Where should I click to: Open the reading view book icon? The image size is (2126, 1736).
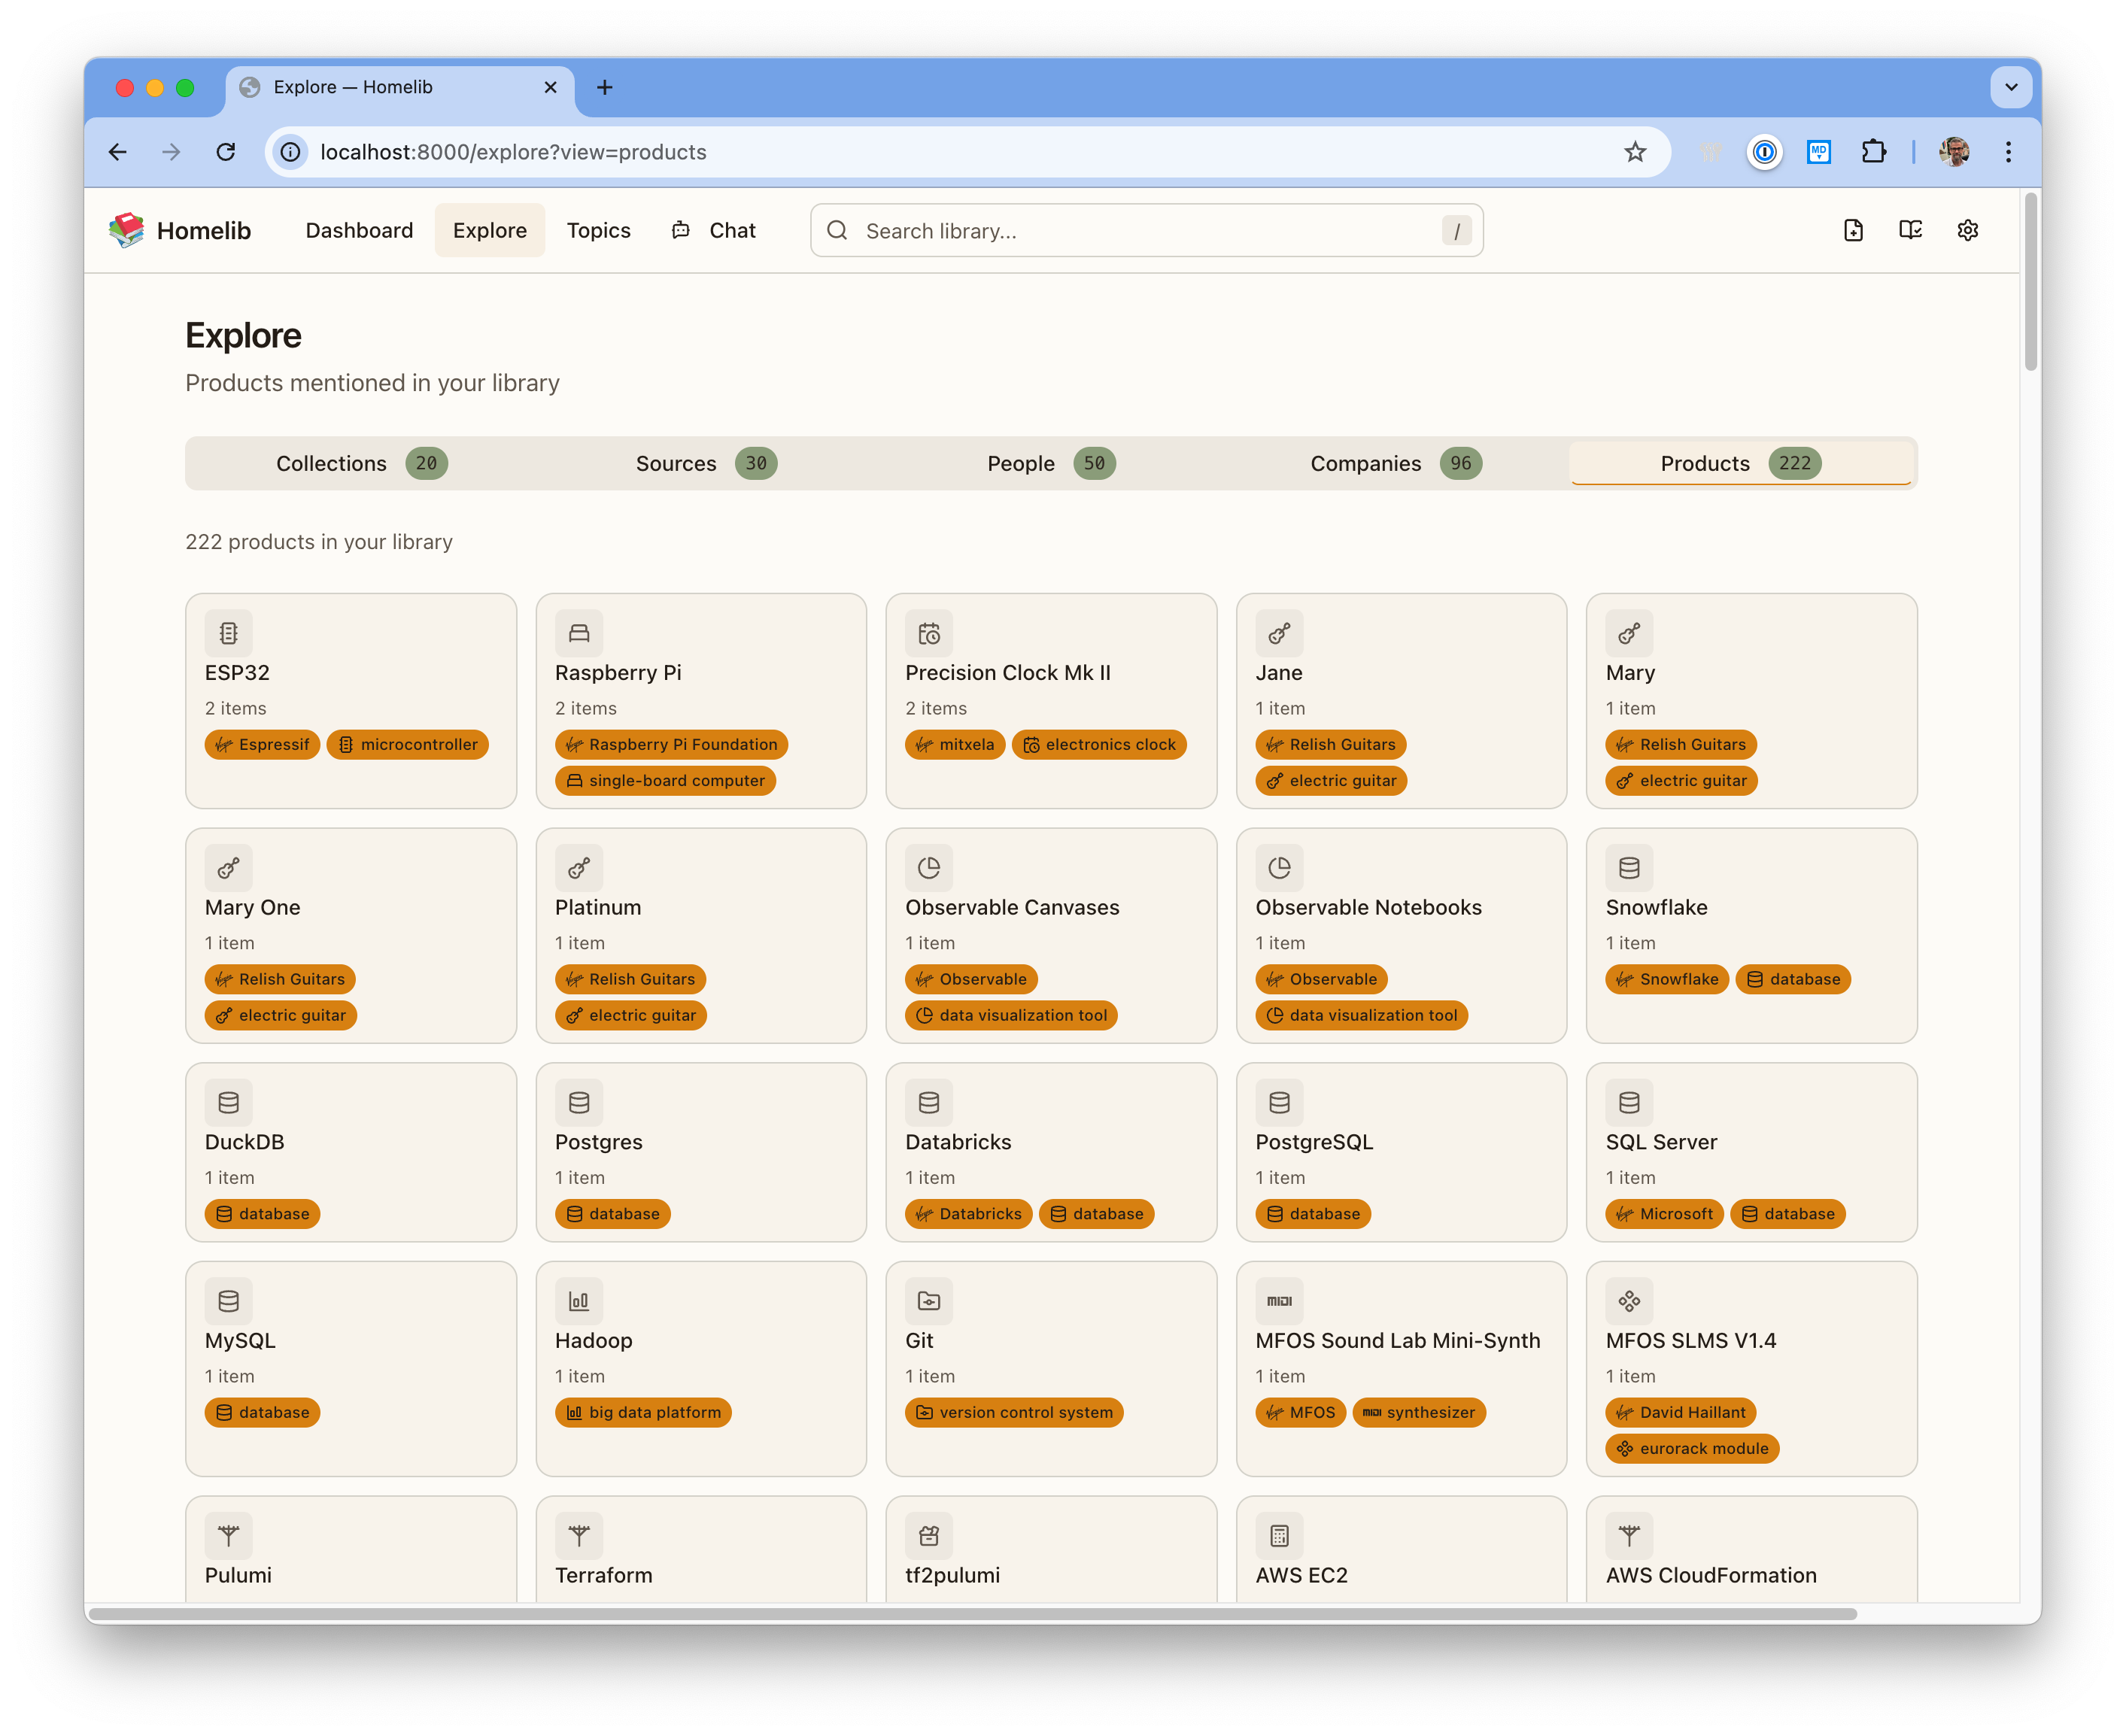point(1910,231)
